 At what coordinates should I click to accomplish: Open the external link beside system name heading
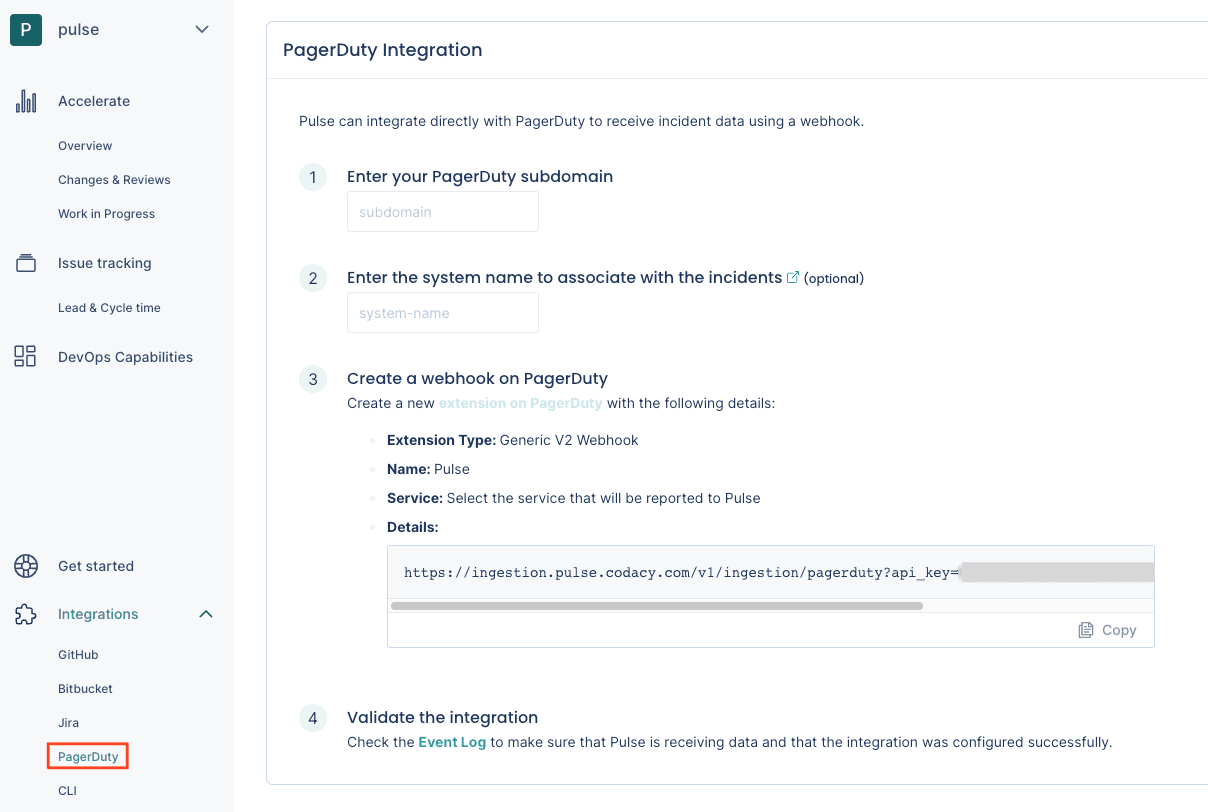(793, 277)
